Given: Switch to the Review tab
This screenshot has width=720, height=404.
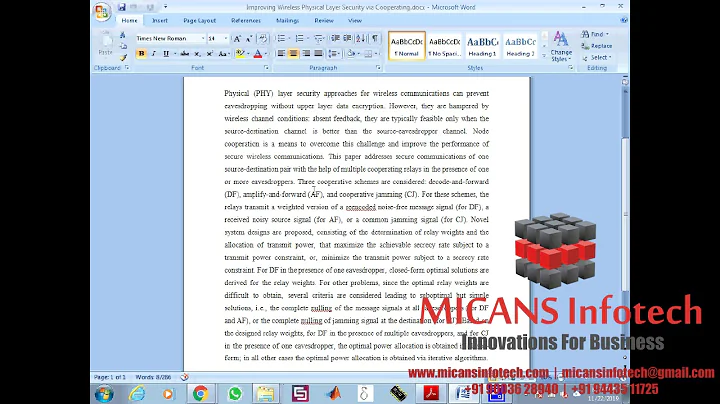Looking at the screenshot, I should coord(324,21).
